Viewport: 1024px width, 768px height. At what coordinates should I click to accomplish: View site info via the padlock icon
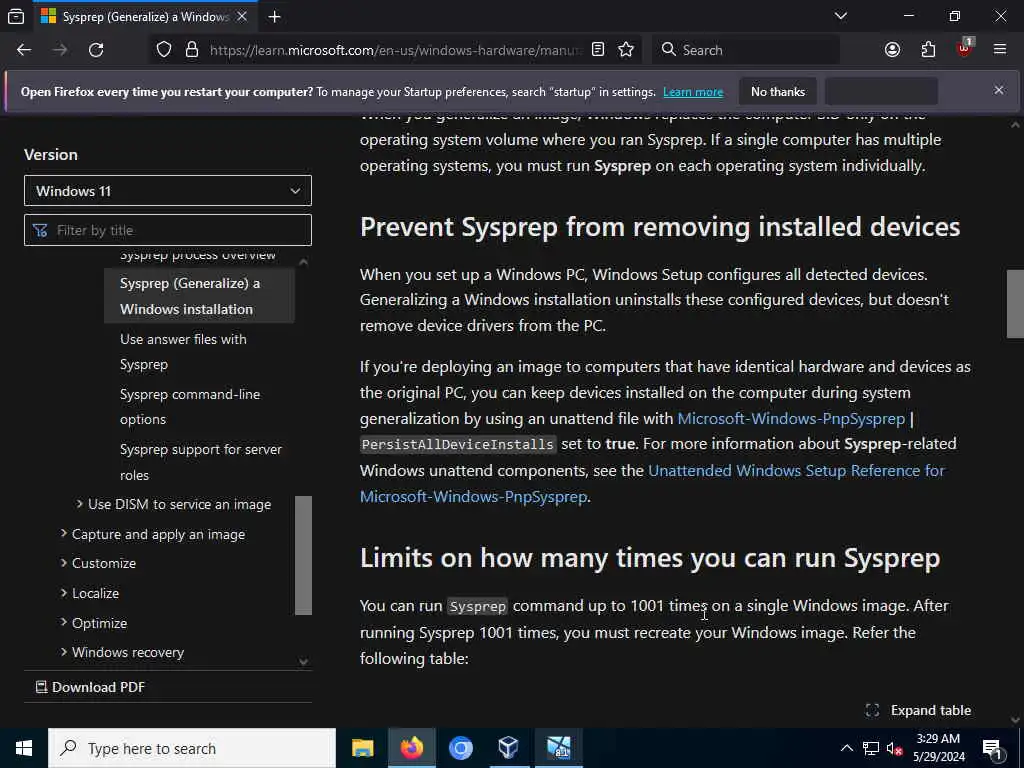[x=192, y=50]
